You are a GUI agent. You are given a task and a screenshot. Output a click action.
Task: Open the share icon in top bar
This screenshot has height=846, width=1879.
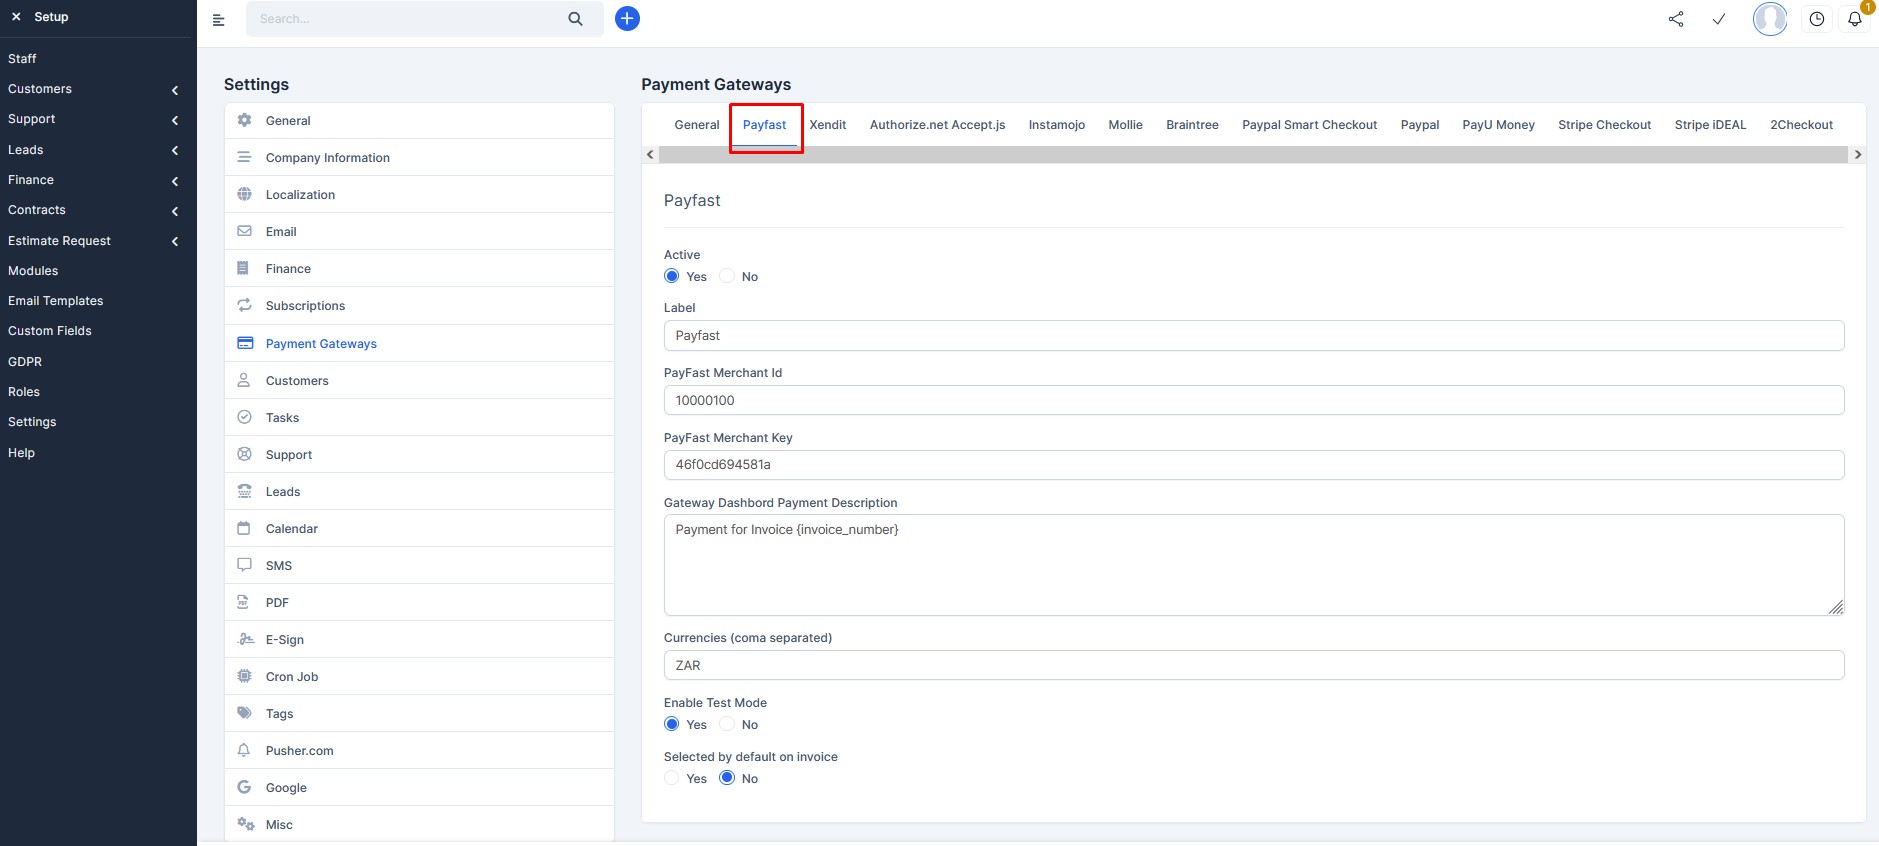point(1676,19)
